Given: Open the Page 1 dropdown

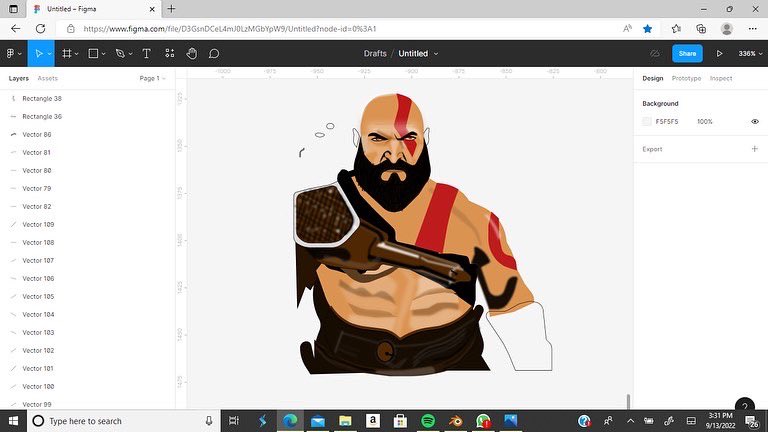Looking at the screenshot, I should click(152, 78).
